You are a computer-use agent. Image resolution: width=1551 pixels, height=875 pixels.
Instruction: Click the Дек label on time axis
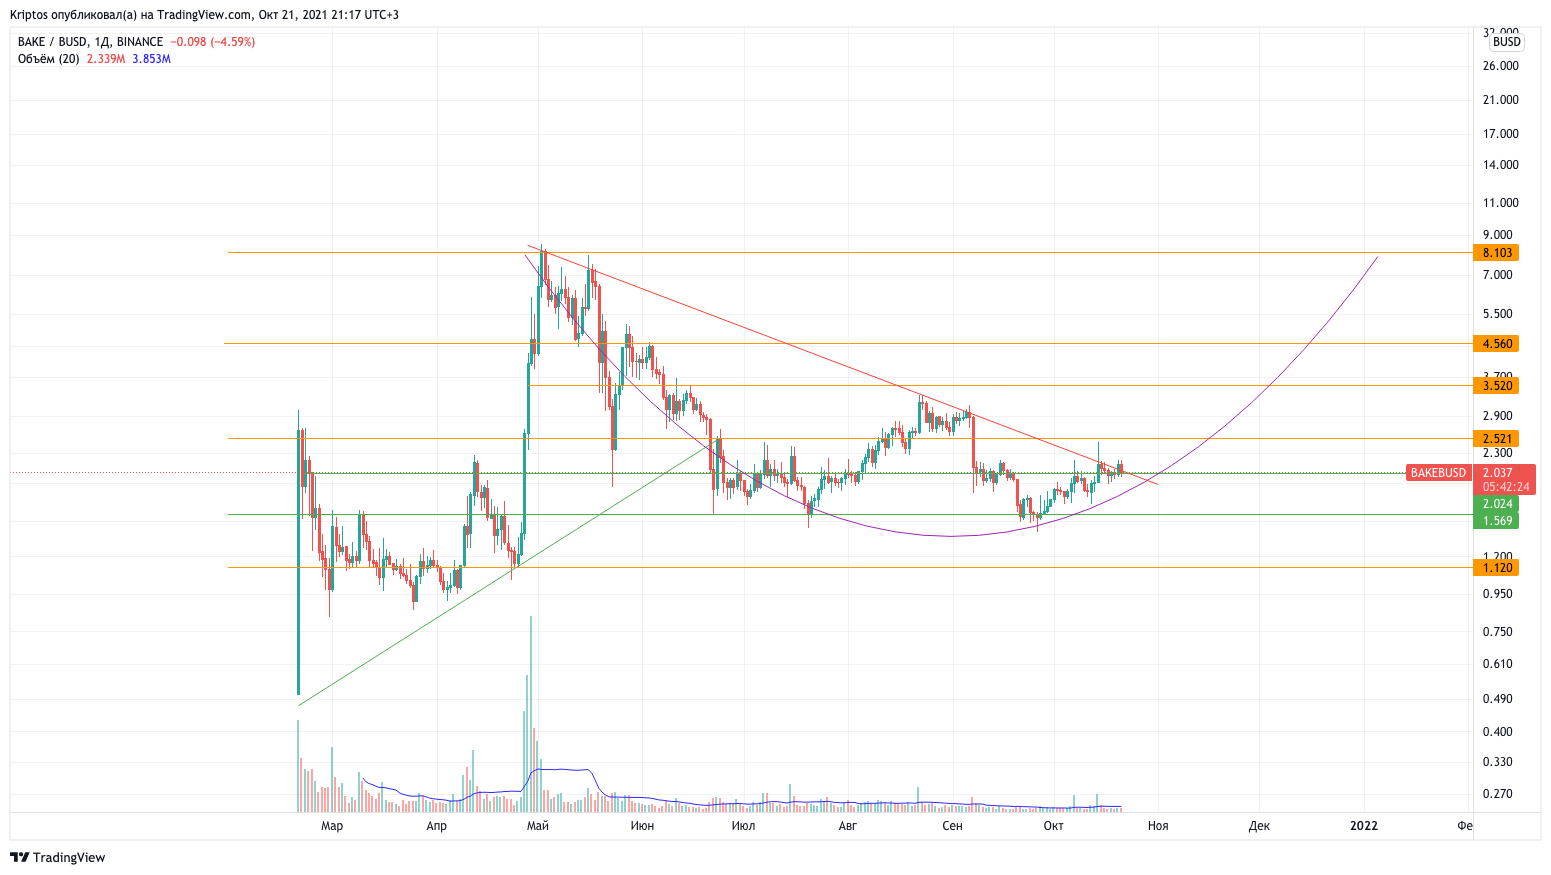(x=1259, y=826)
